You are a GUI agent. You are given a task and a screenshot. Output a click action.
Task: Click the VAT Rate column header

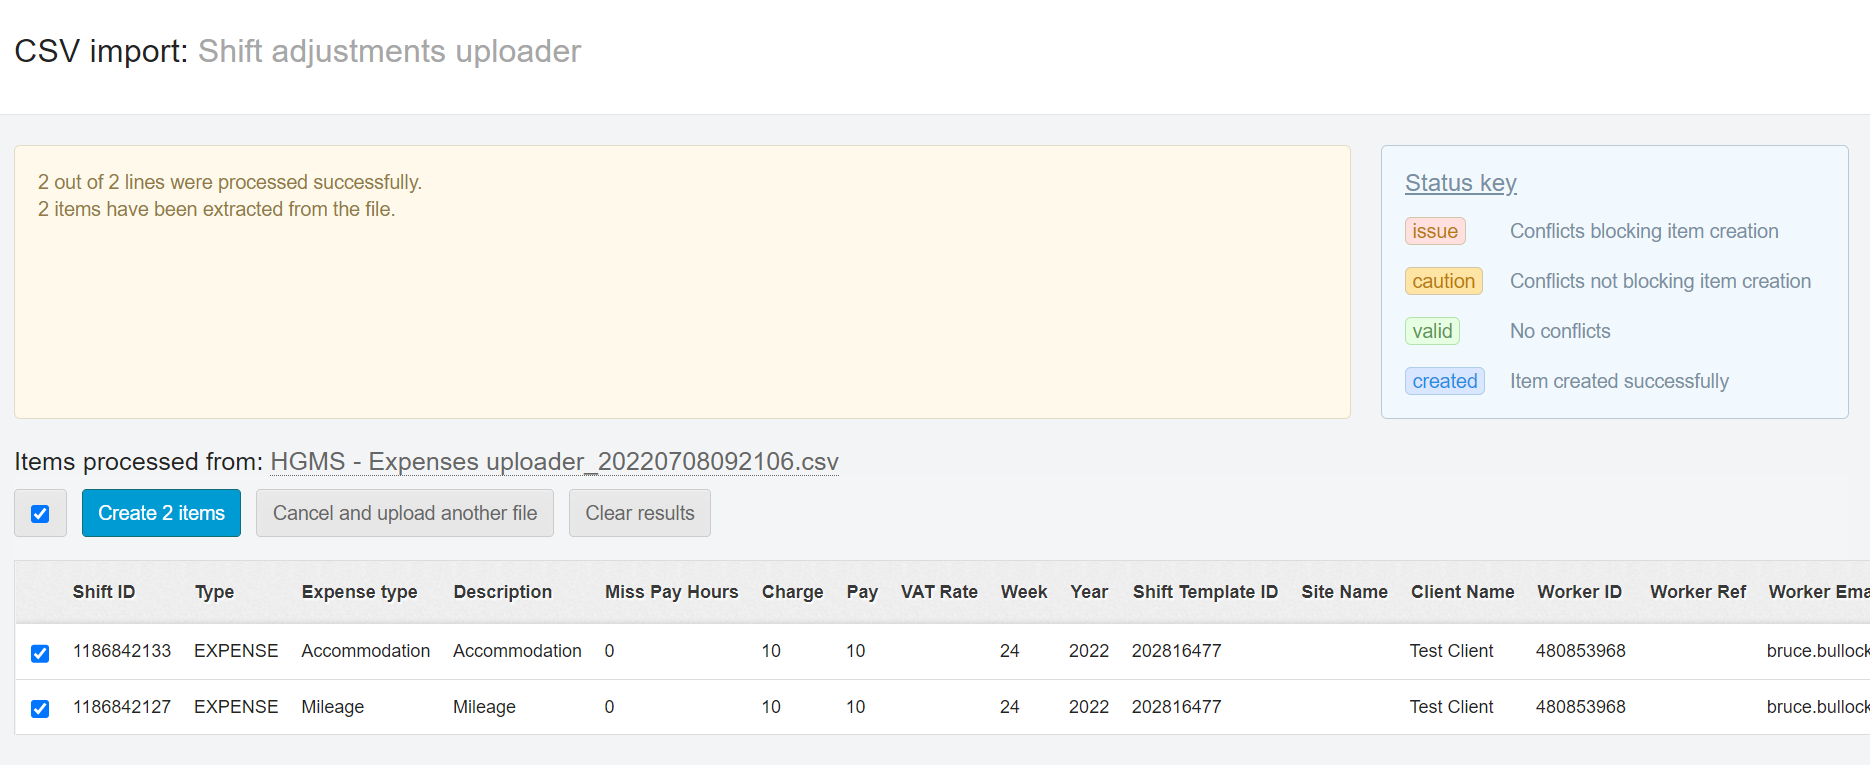[938, 592]
